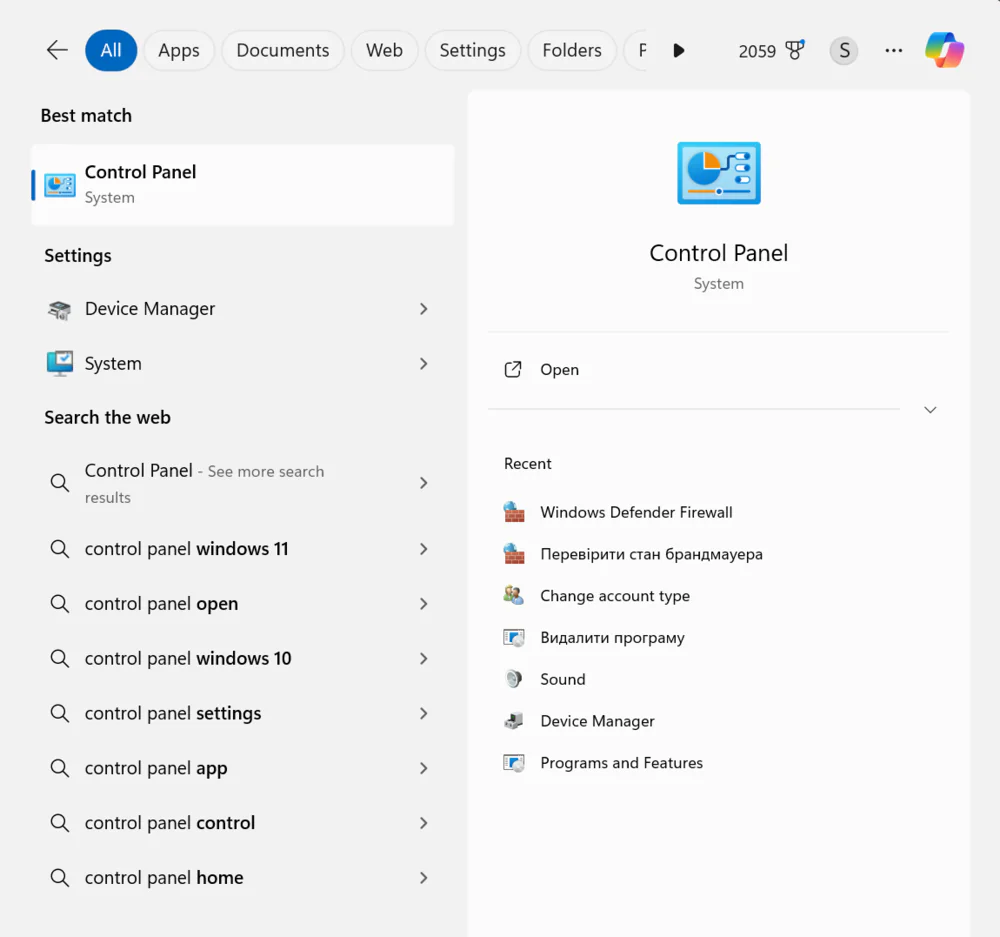Click the Sound speaker icon

click(x=514, y=679)
